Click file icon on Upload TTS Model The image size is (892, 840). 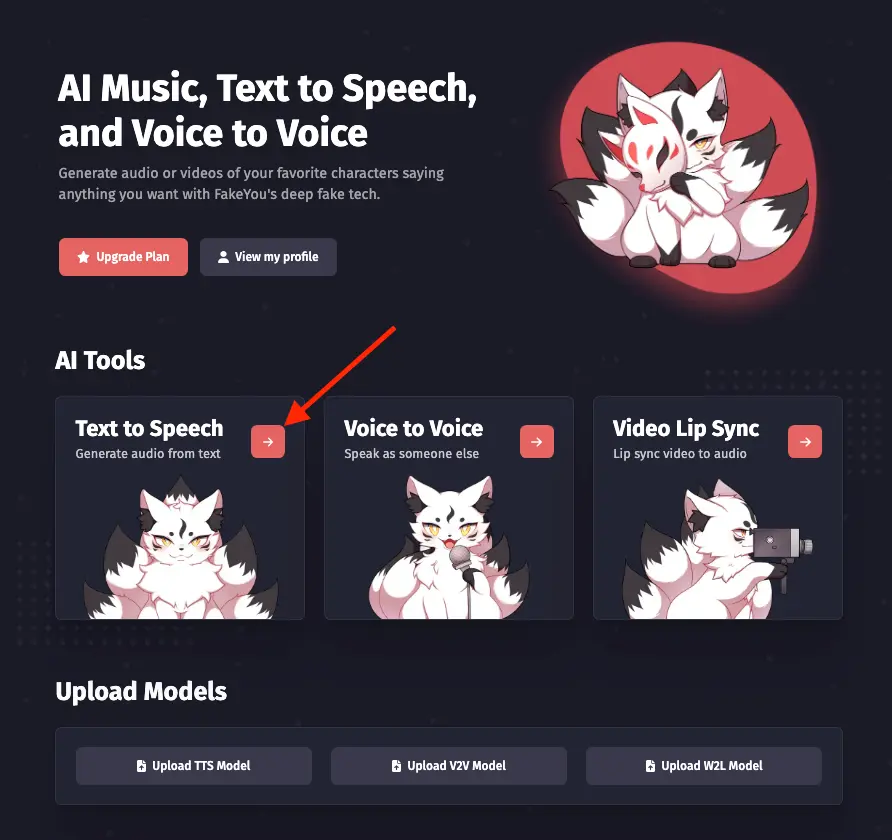[x=141, y=765]
